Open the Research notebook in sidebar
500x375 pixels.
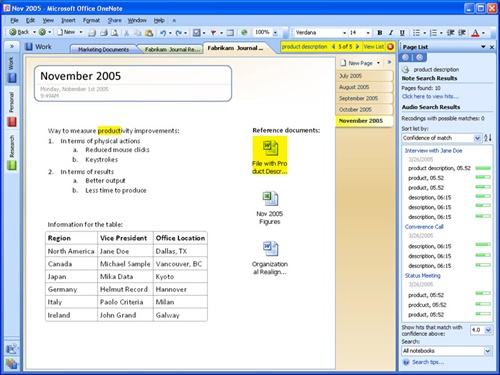[12, 152]
